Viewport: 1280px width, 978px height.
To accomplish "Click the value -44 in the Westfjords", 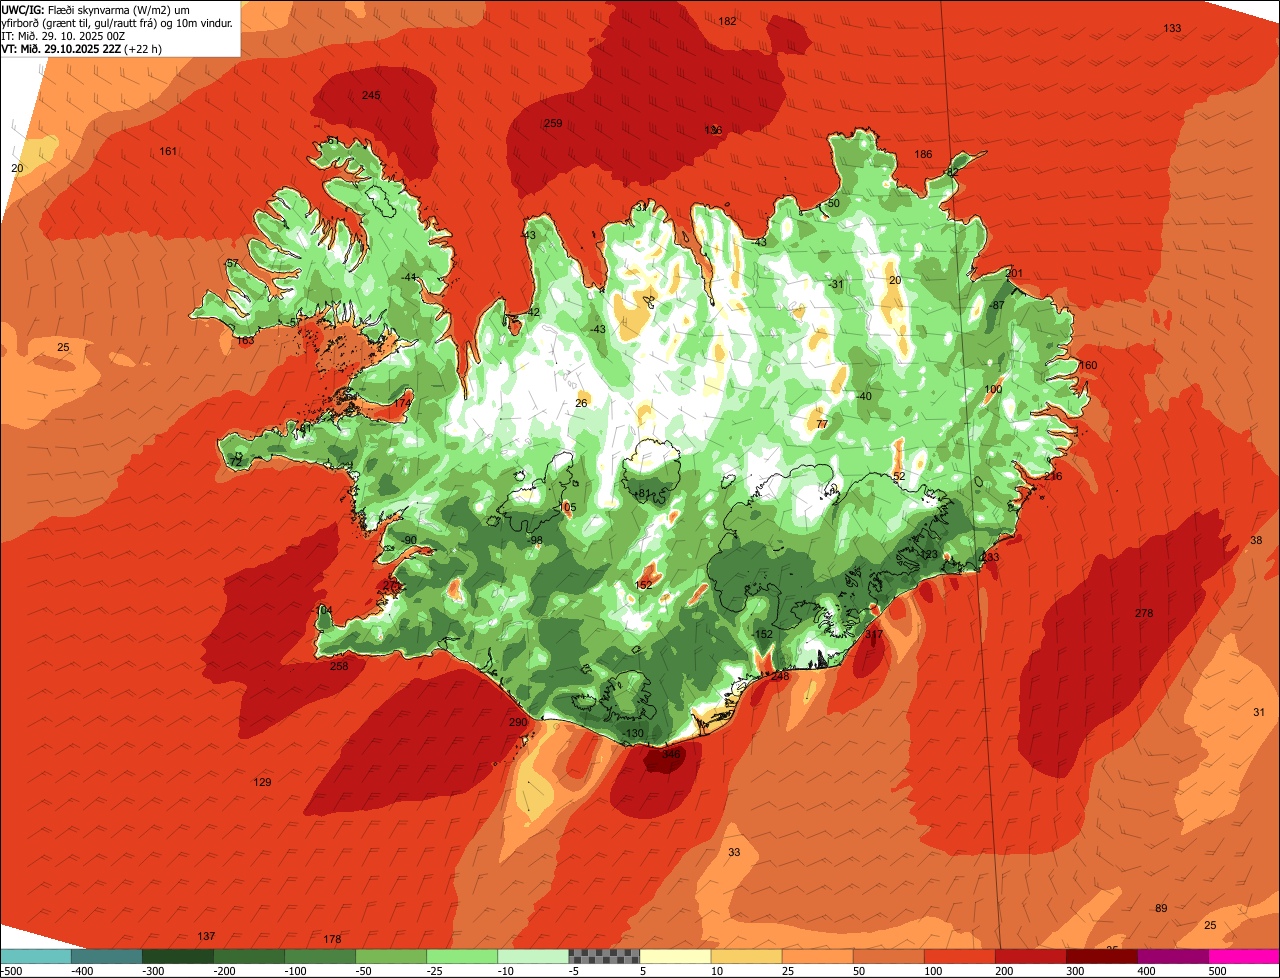I will (409, 277).
